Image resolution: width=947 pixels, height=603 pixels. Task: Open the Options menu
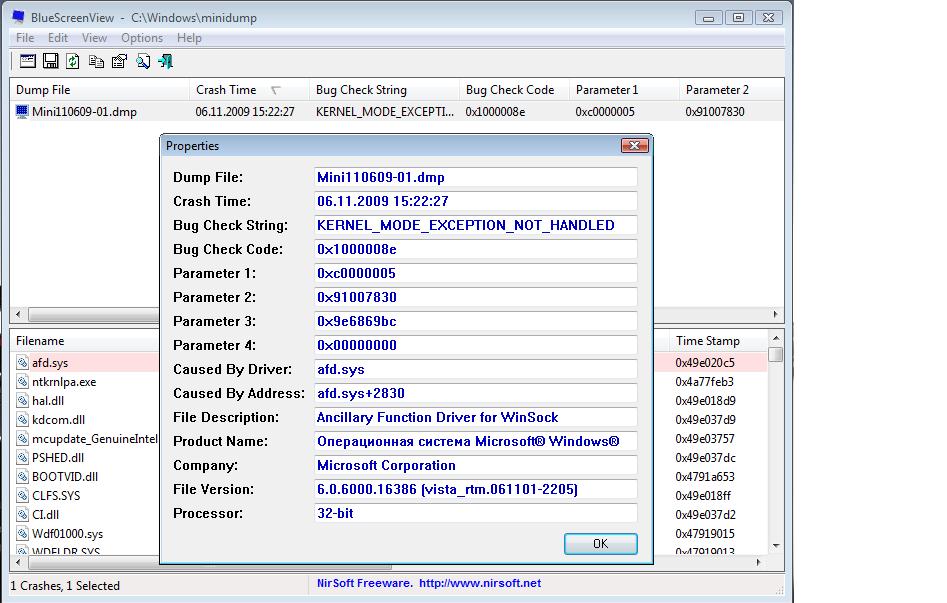tap(142, 37)
